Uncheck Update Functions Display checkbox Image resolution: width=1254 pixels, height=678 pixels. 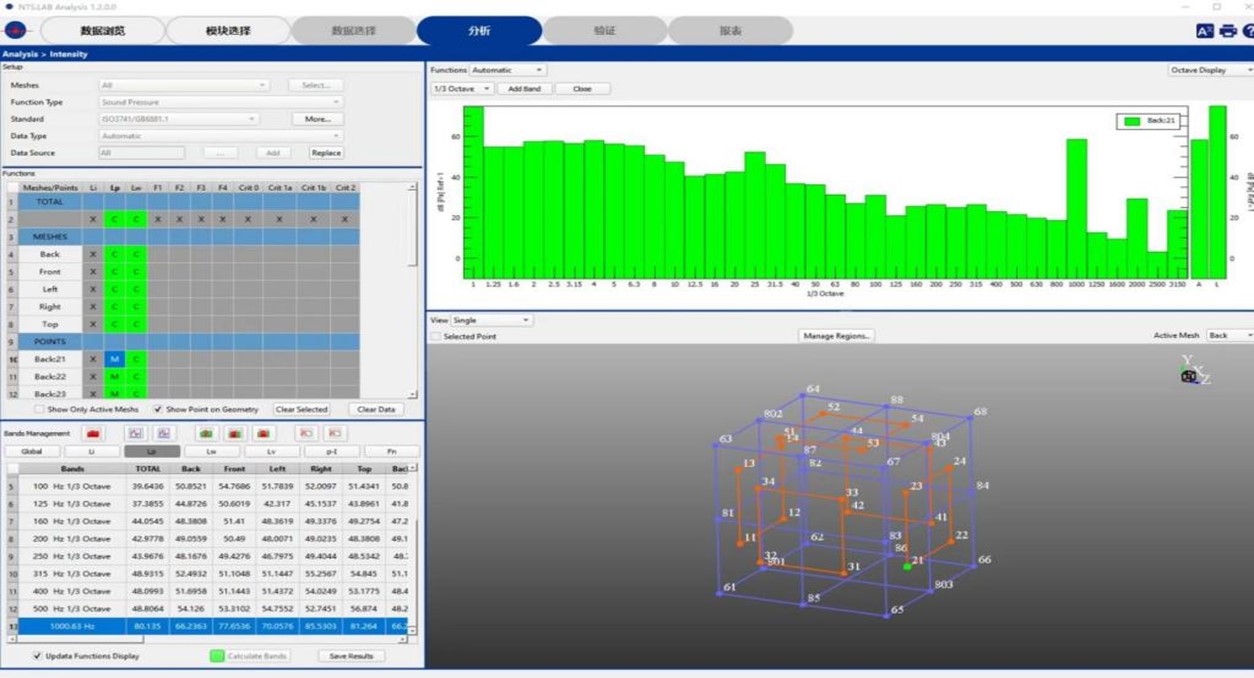tap(38, 656)
